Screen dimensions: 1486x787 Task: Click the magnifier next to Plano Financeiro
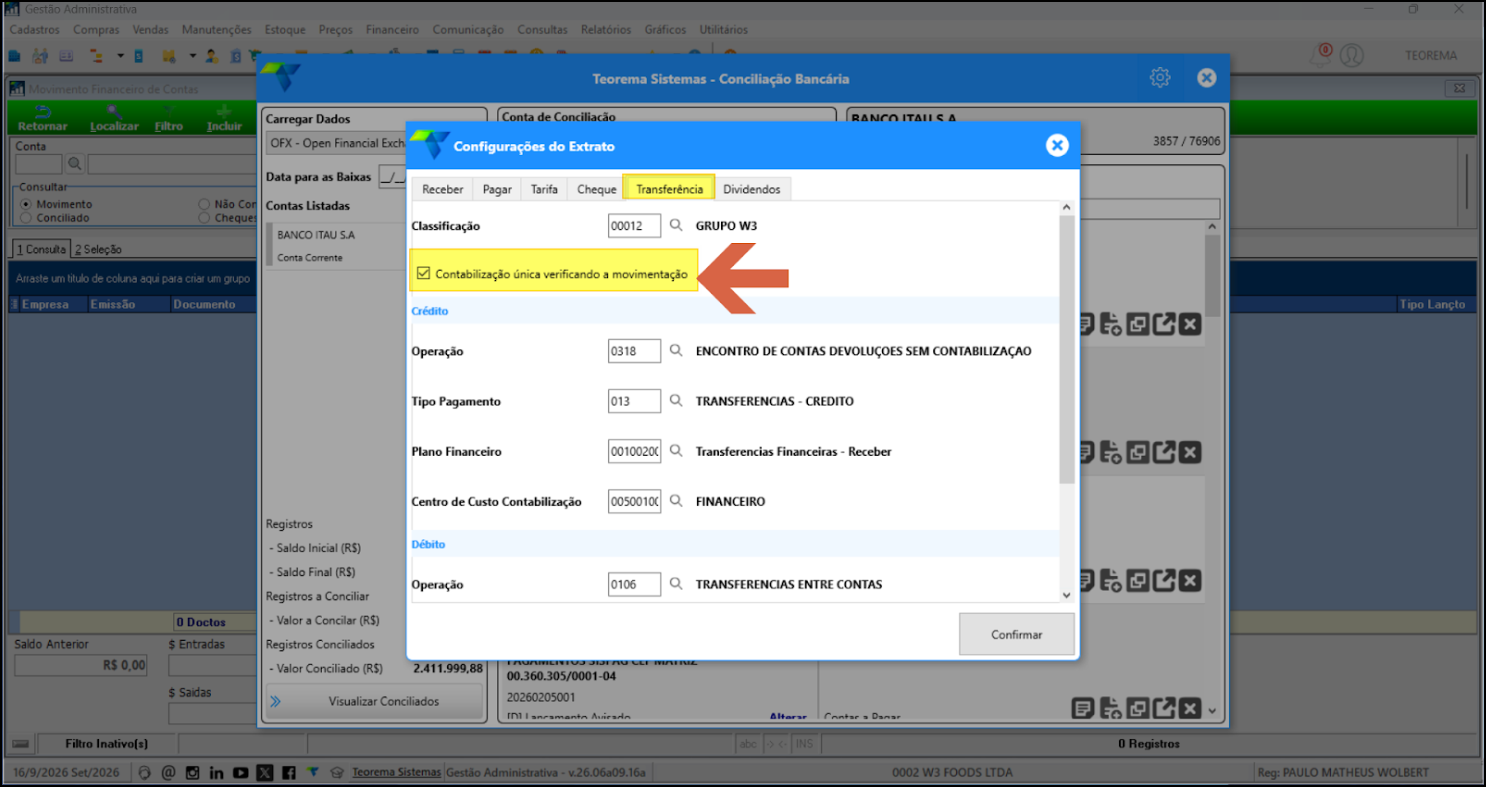pos(676,451)
